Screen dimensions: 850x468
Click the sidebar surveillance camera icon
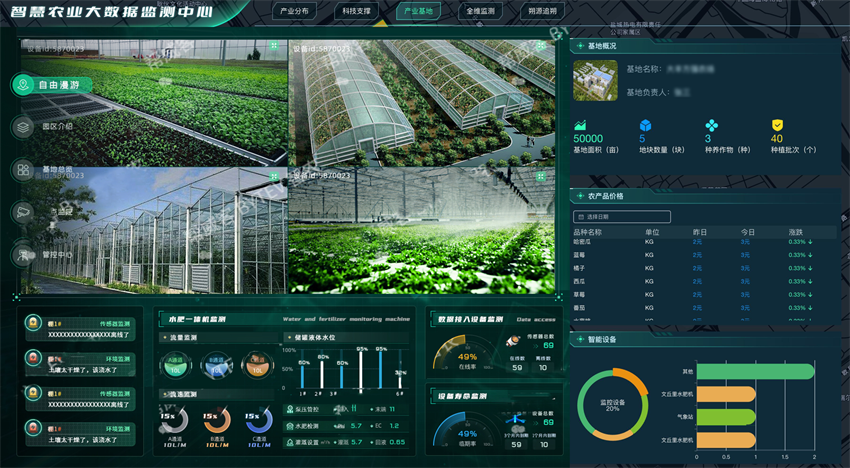(x=23, y=212)
